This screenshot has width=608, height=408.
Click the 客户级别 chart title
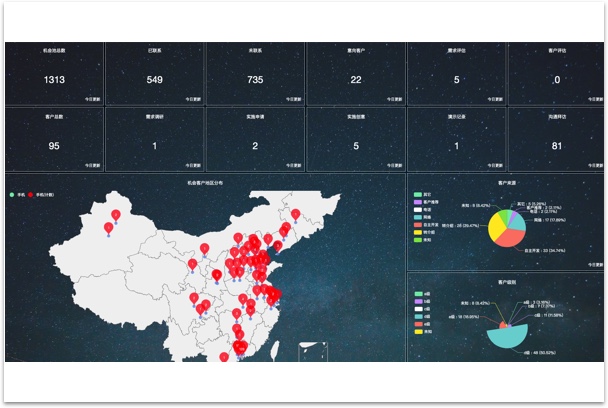507,282
